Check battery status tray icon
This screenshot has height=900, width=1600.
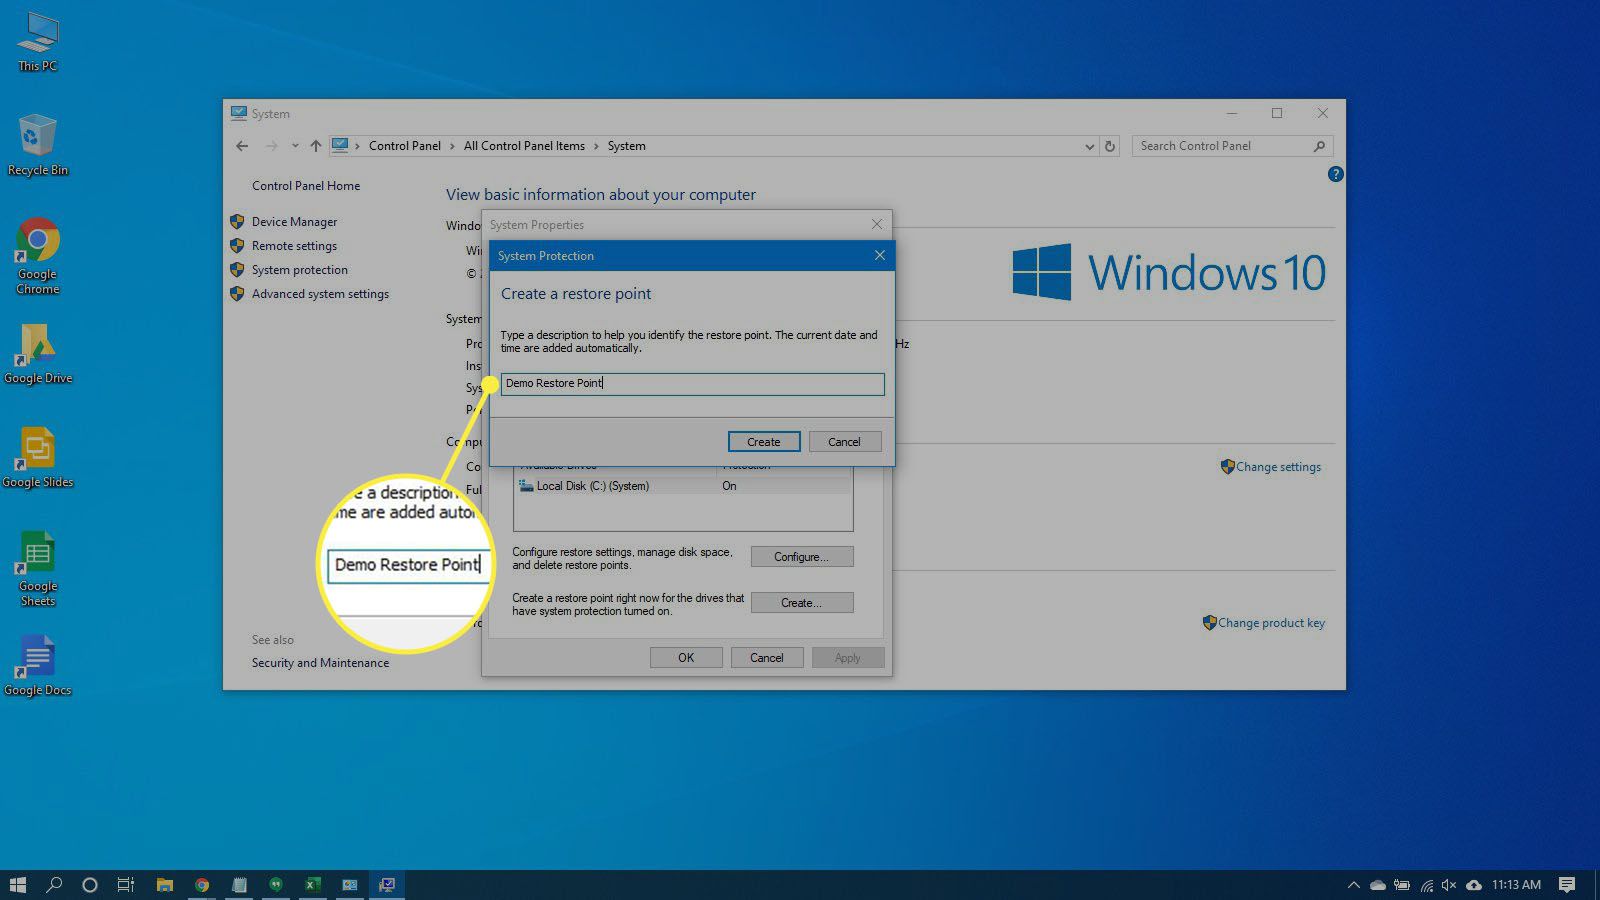click(x=1402, y=884)
